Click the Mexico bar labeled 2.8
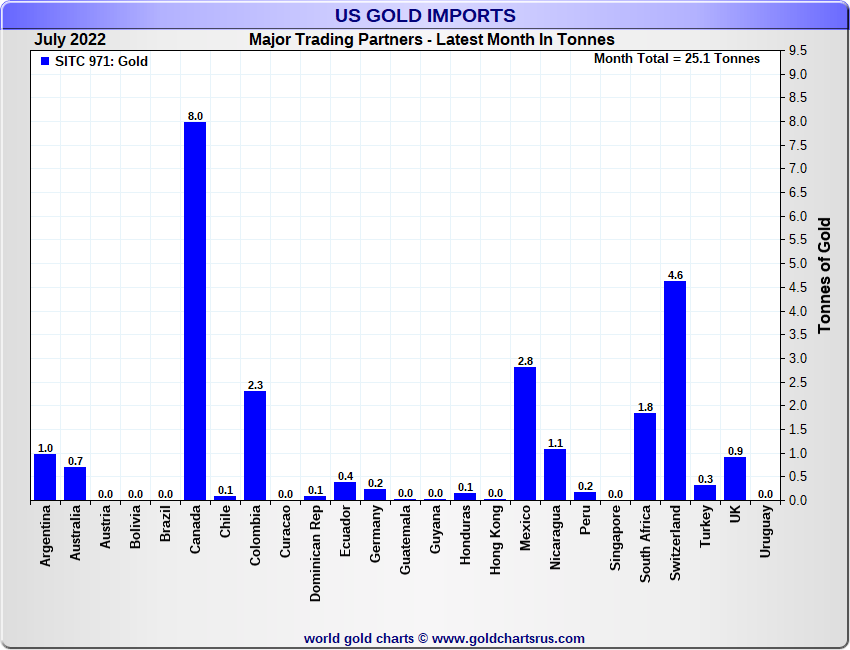This screenshot has width=850, height=650. click(x=525, y=434)
